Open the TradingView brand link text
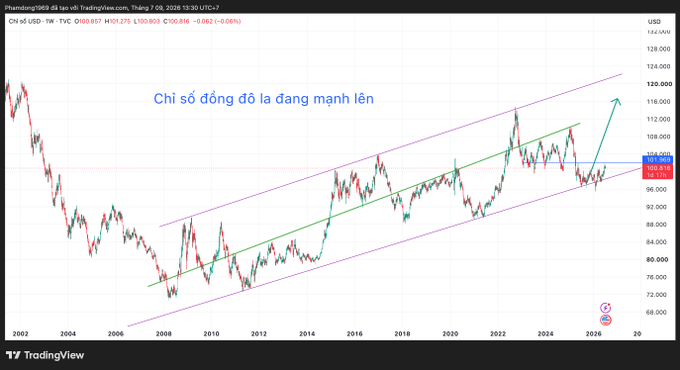The height and width of the screenshot is (370, 680). point(54,355)
